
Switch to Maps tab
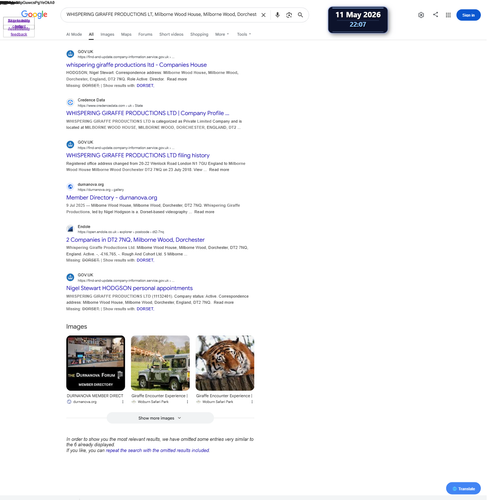coord(127,34)
